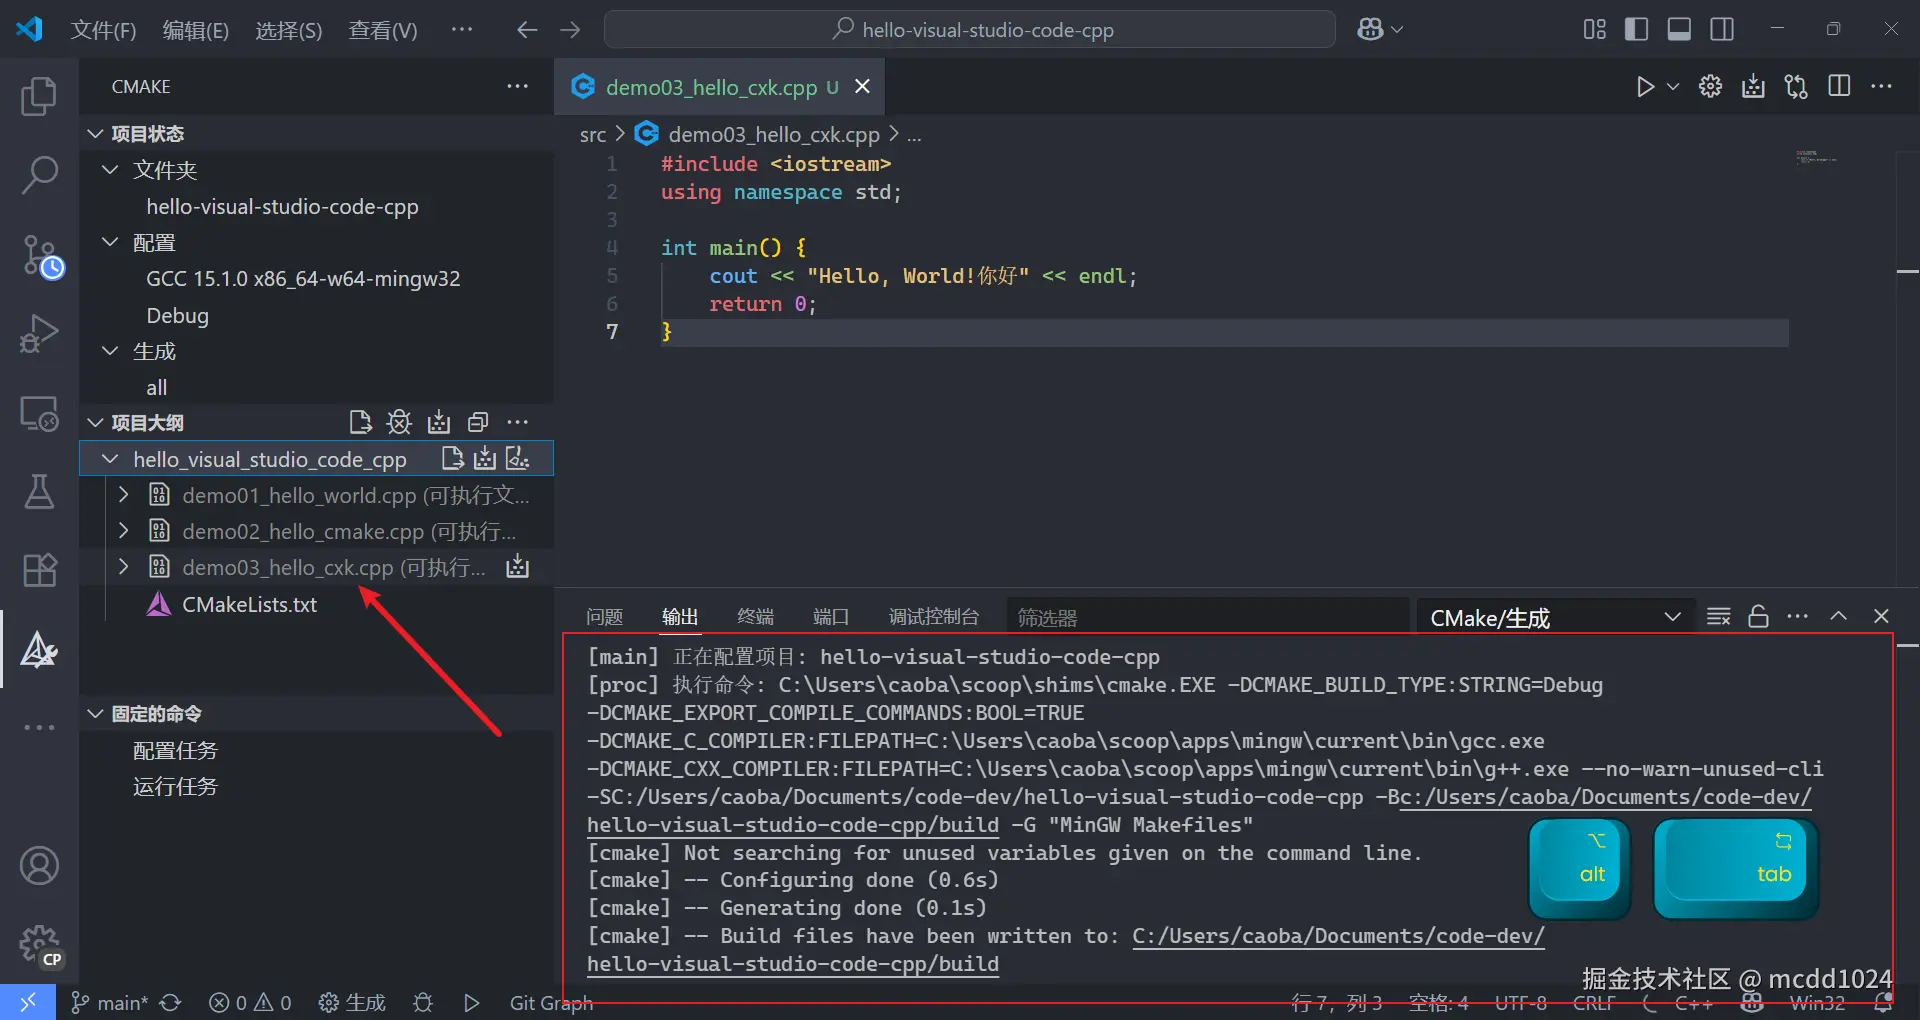This screenshot has height=1020, width=1920.
Task: Click the launch play icon in status bar
Action: point(472,1003)
